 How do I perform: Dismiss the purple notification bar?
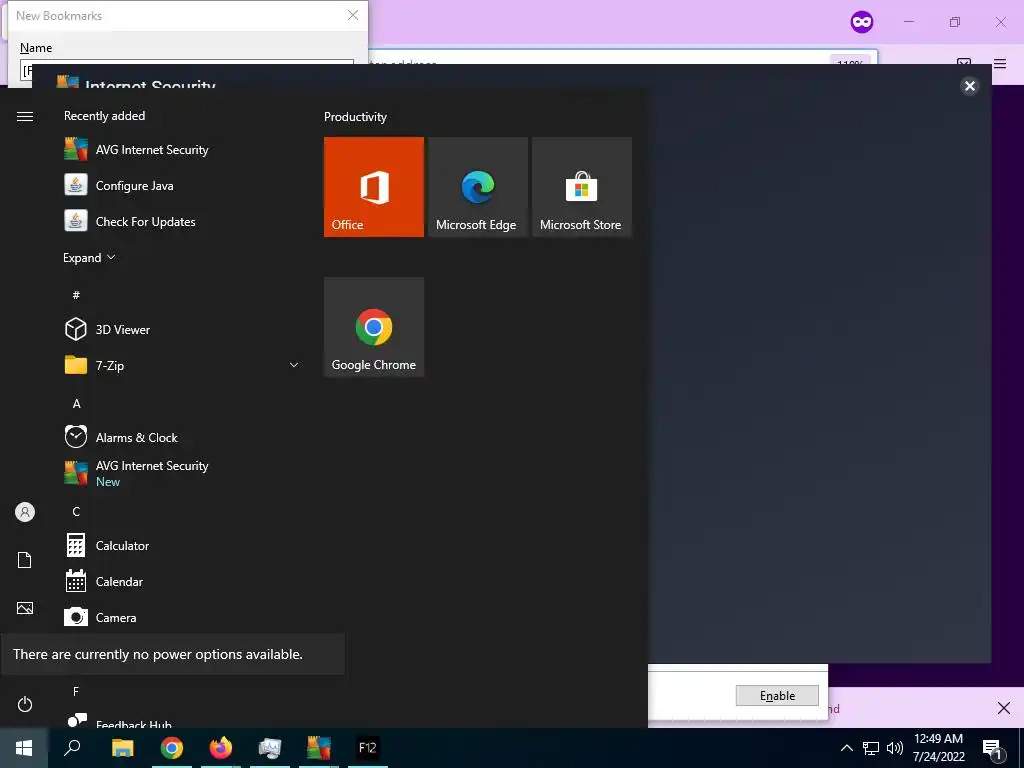tap(1004, 708)
